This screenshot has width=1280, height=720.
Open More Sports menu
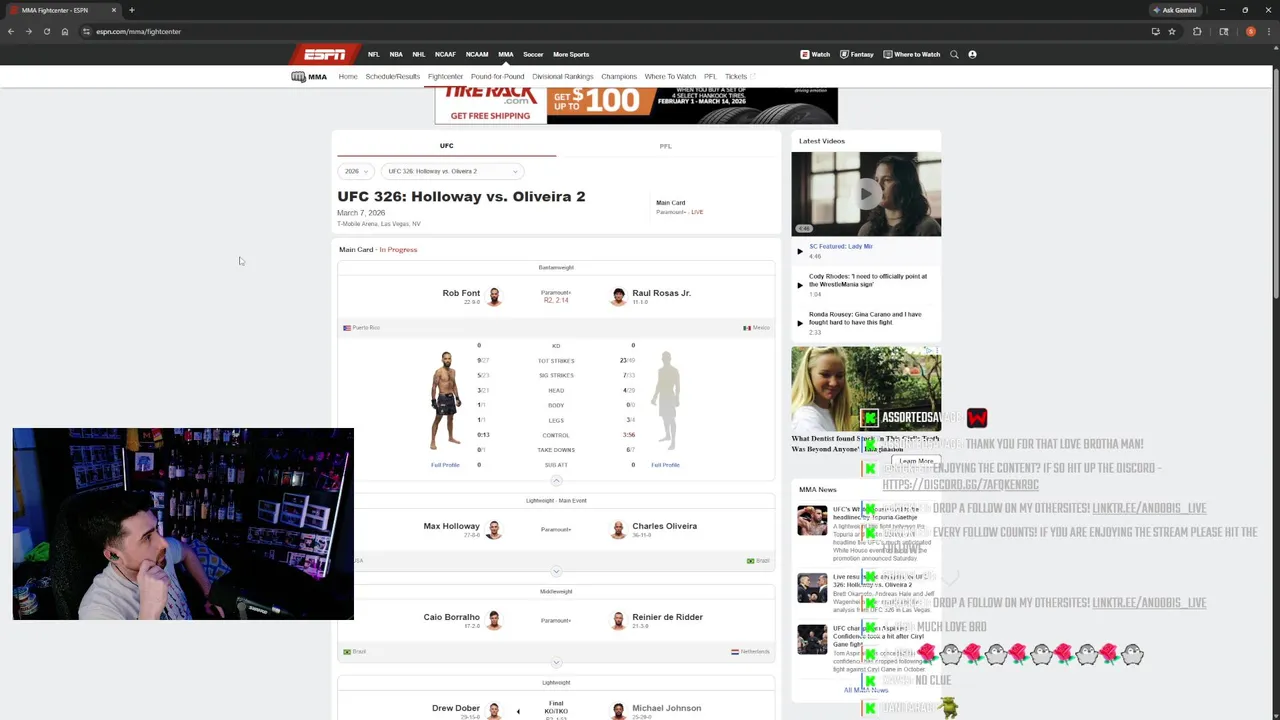click(x=571, y=54)
